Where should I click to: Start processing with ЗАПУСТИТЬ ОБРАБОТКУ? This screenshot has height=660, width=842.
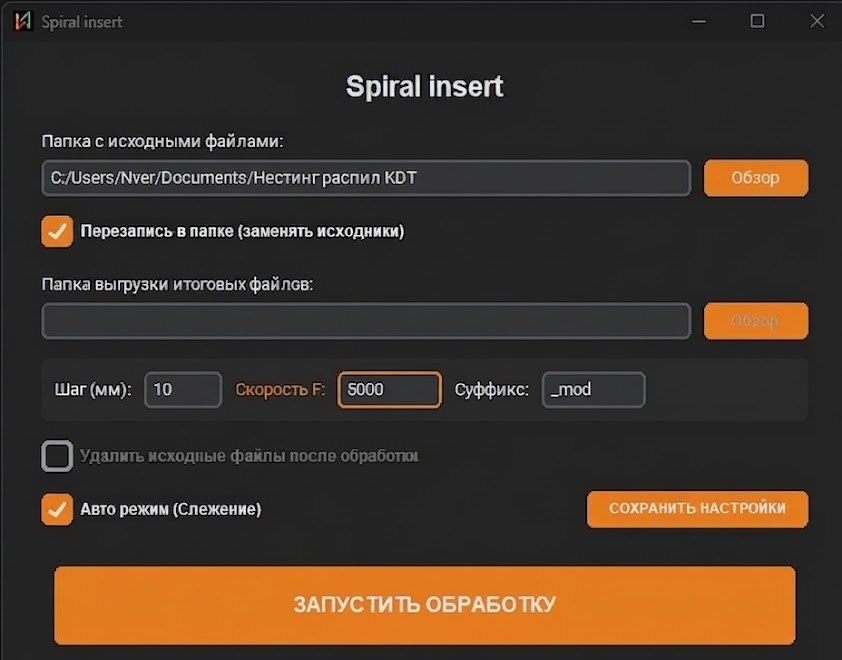[x=424, y=605]
